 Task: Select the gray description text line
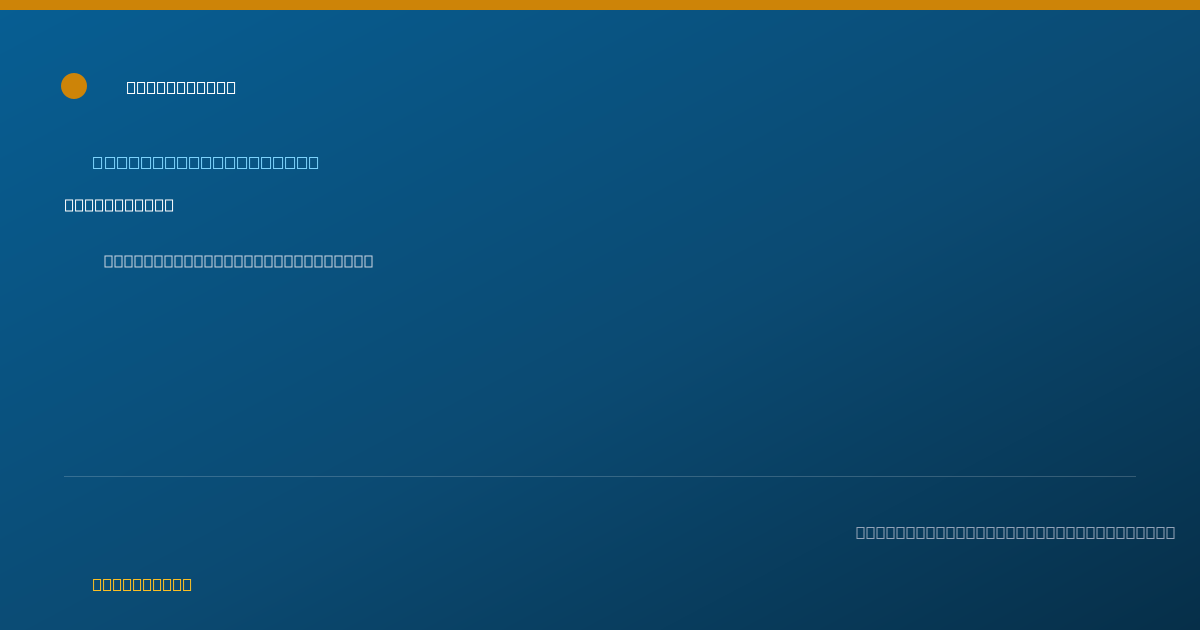(x=239, y=261)
